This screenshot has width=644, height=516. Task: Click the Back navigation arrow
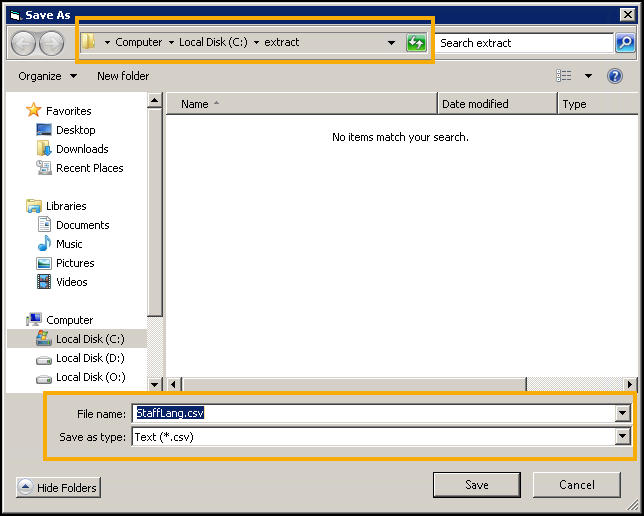point(24,43)
